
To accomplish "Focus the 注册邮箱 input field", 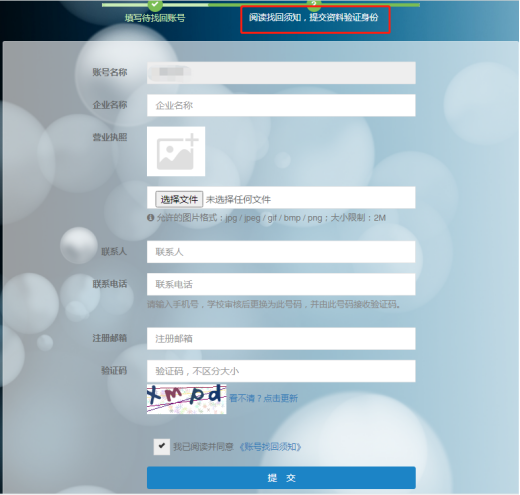I will pos(281,339).
